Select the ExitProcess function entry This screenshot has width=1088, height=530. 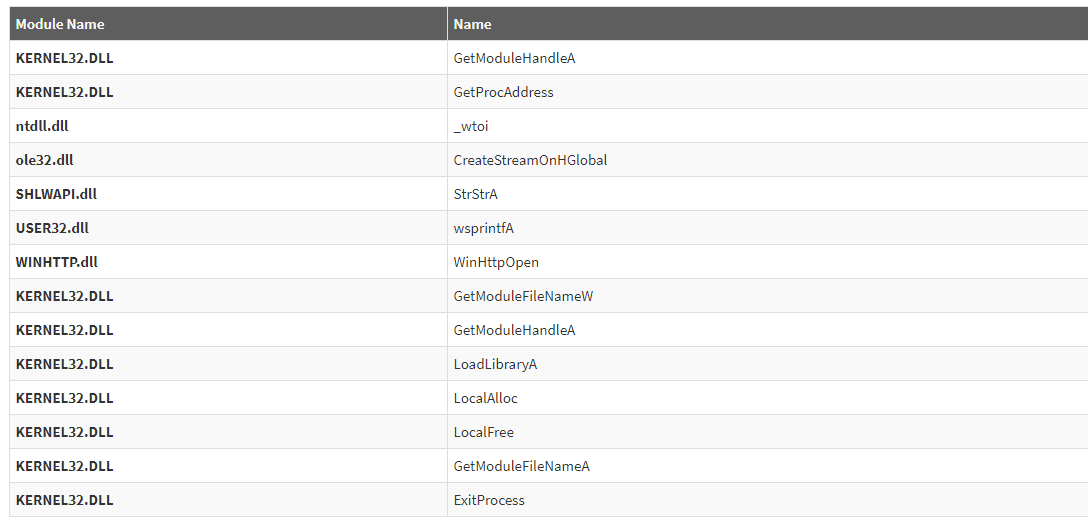tap(489, 500)
